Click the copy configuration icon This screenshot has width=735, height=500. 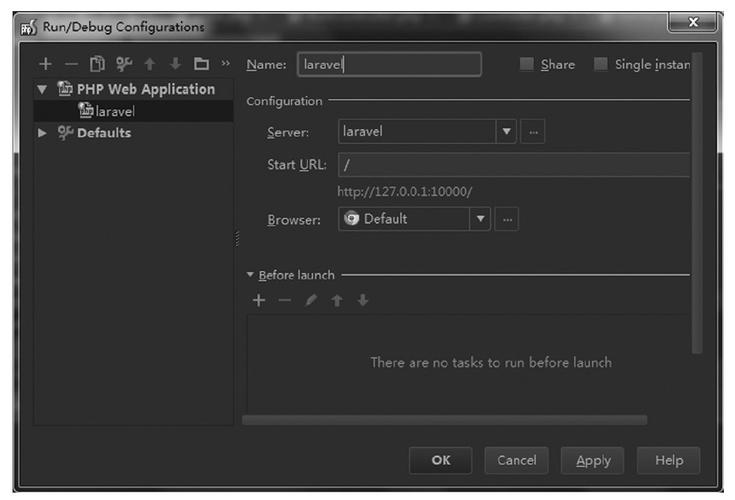(97, 64)
